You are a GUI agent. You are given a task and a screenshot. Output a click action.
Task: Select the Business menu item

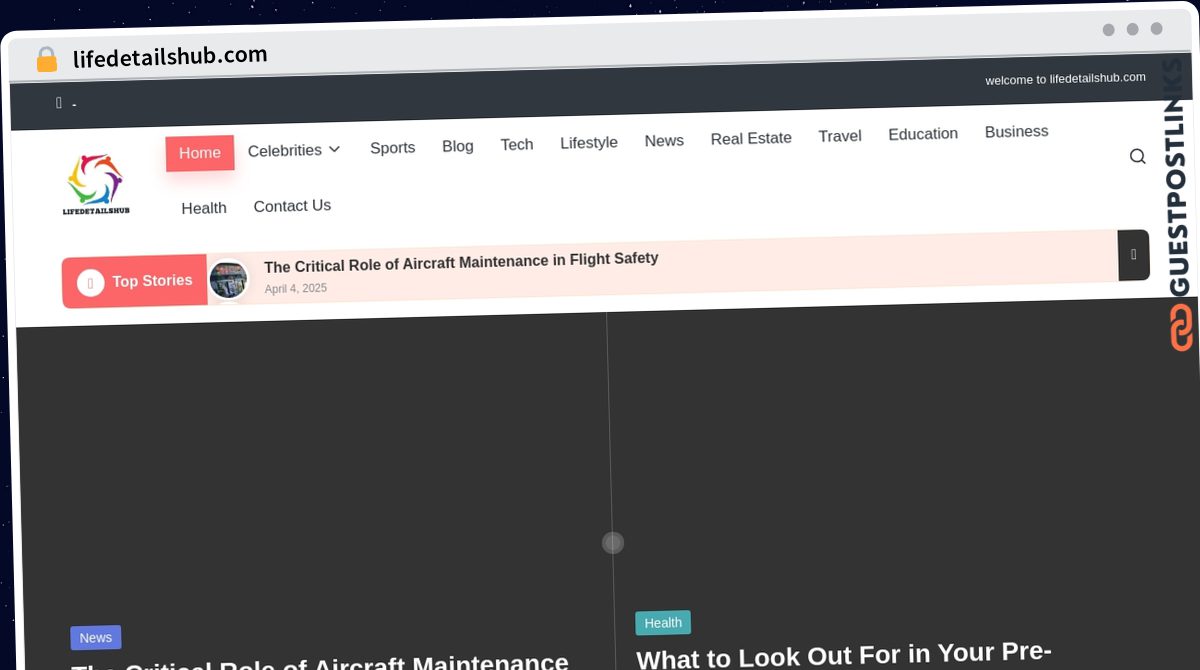point(1016,132)
